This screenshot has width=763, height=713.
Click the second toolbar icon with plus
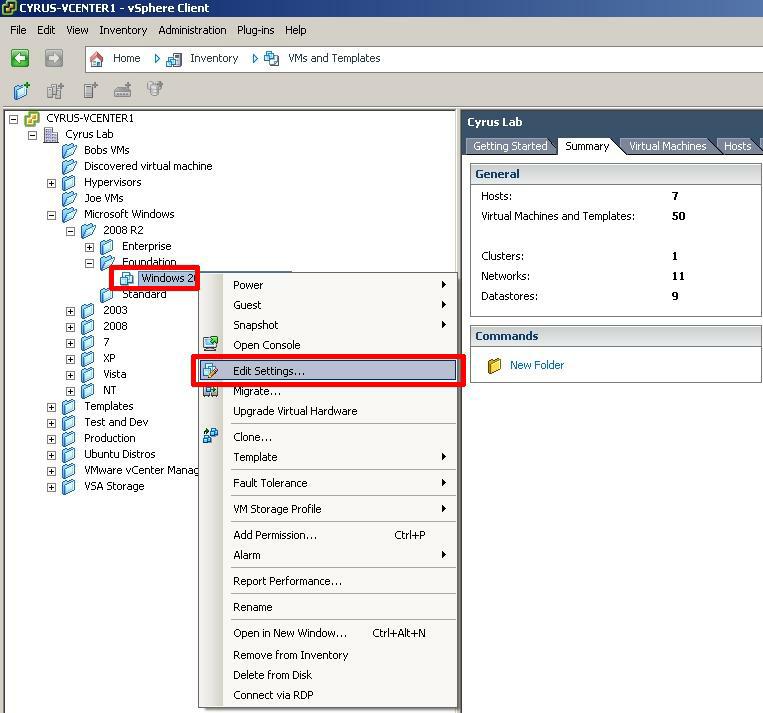tap(55, 90)
